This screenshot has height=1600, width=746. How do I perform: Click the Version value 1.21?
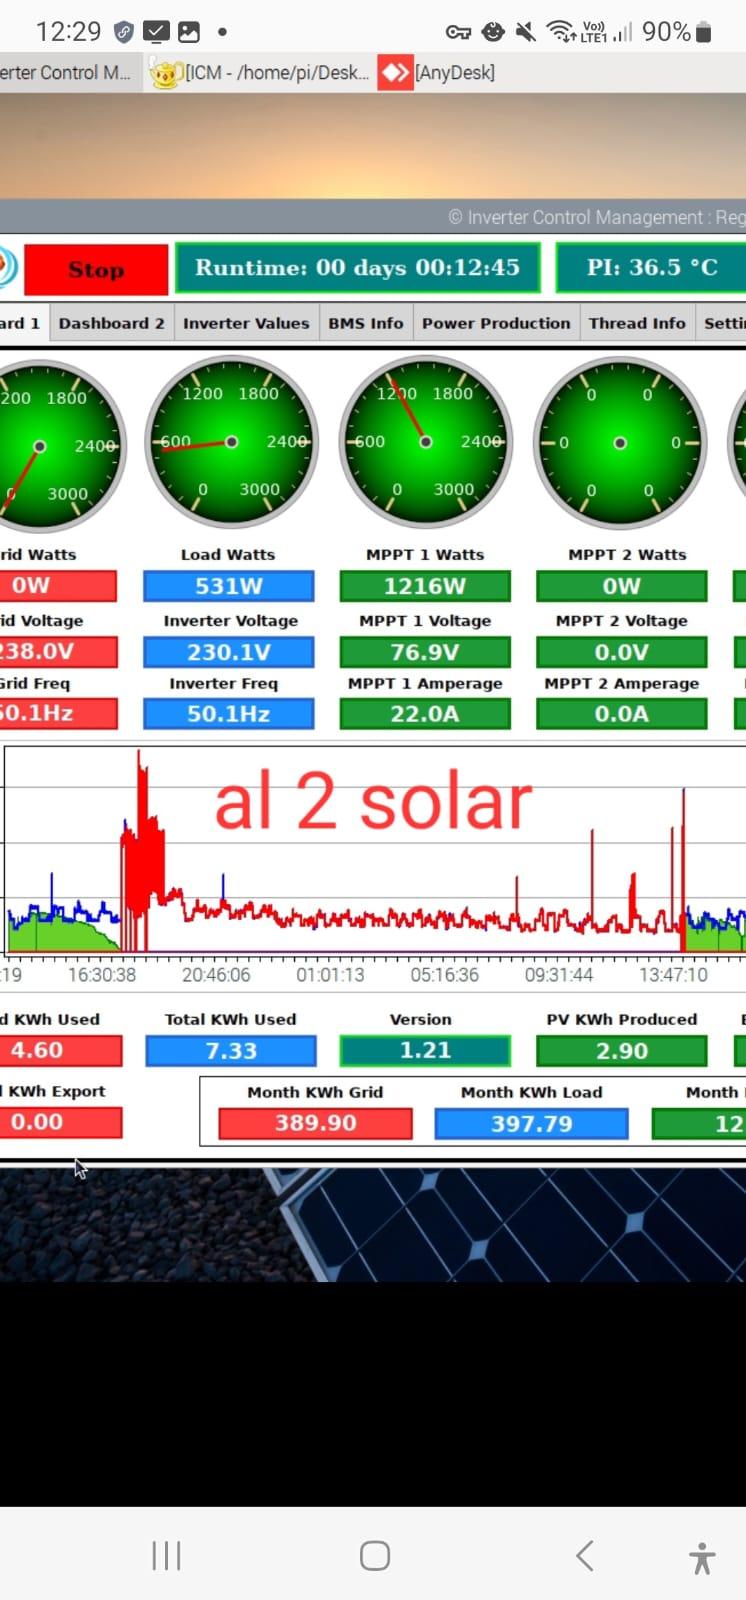[425, 1051]
